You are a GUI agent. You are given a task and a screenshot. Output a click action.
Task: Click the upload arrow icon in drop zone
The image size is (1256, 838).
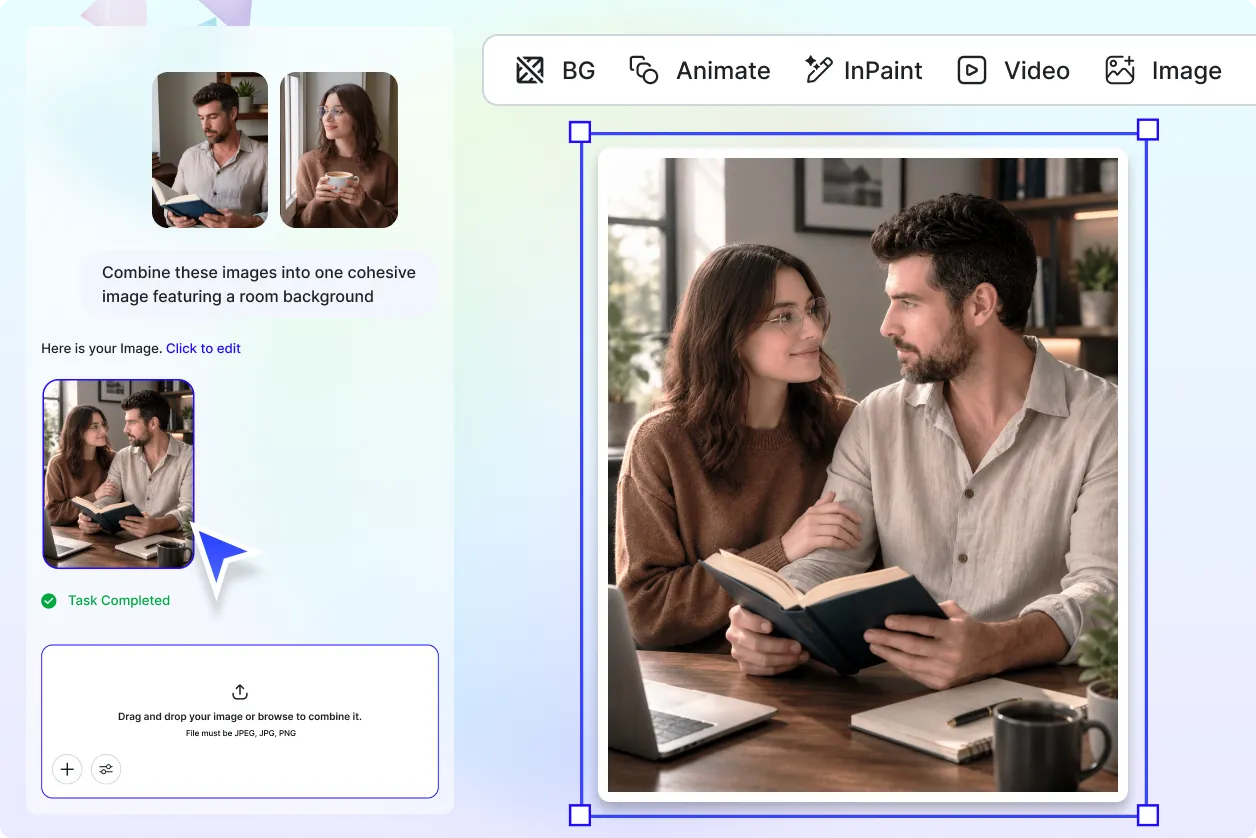tap(240, 692)
